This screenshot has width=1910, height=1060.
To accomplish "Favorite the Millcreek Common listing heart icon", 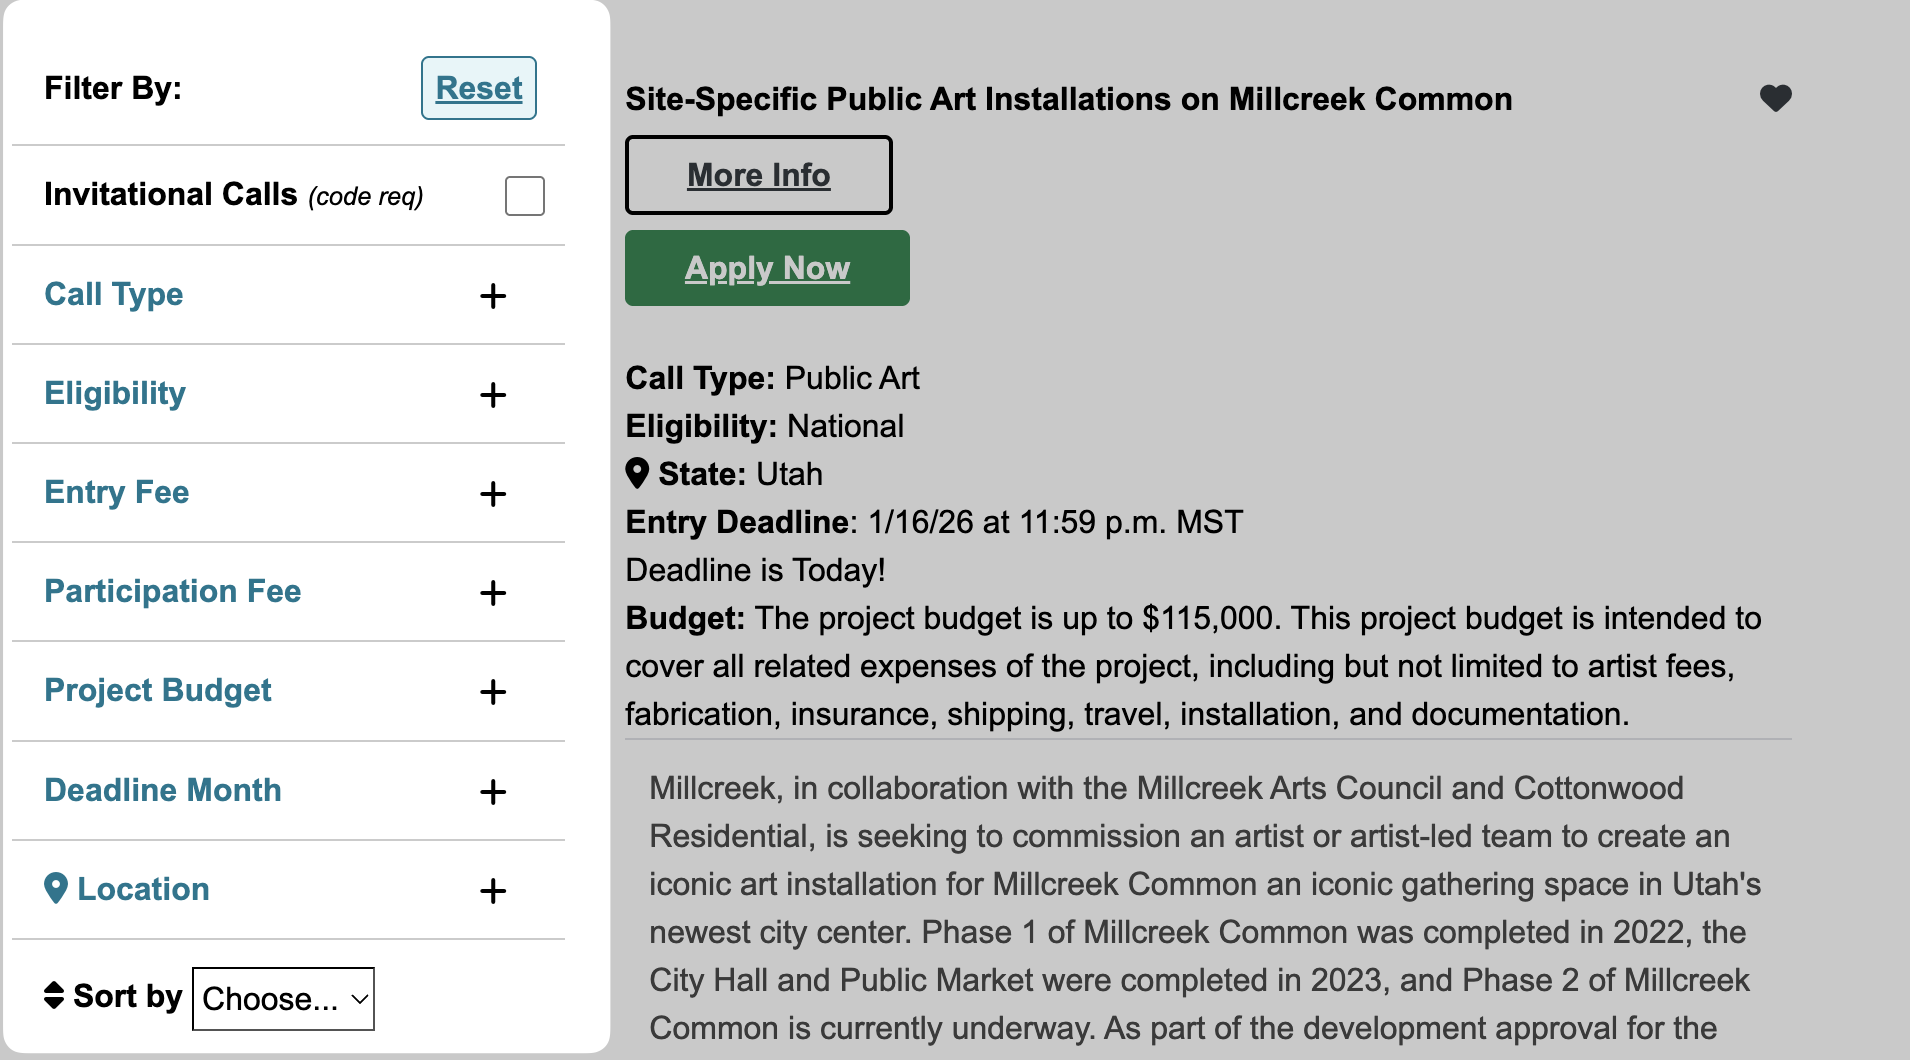I will coord(1775,98).
